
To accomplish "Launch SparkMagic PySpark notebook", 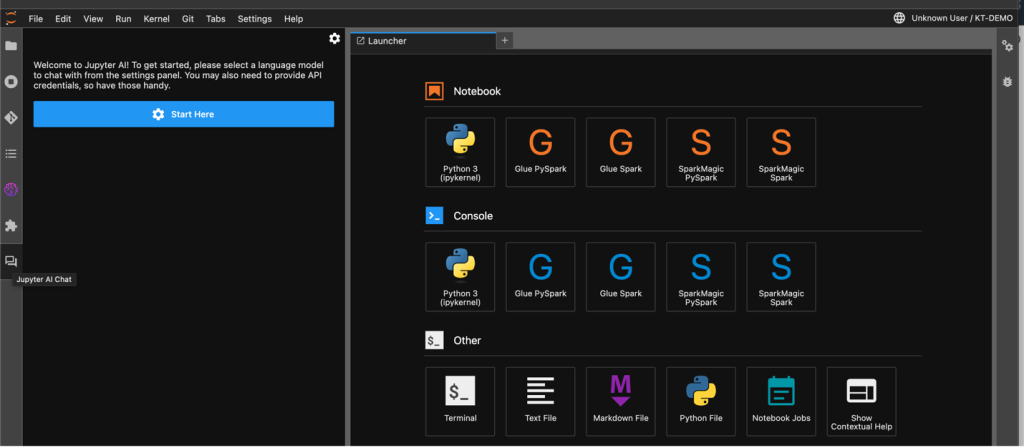I will pyautogui.click(x=701, y=152).
